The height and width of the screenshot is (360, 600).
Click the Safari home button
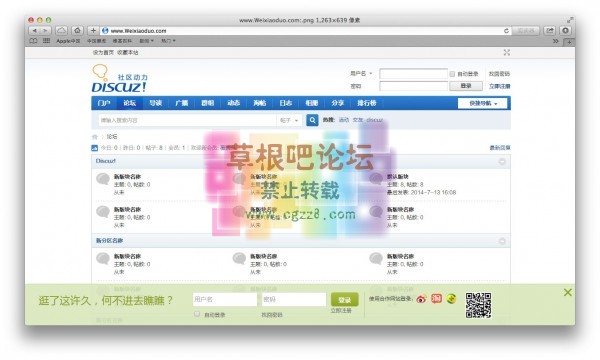pyautogui.click(x=77, y=31)
